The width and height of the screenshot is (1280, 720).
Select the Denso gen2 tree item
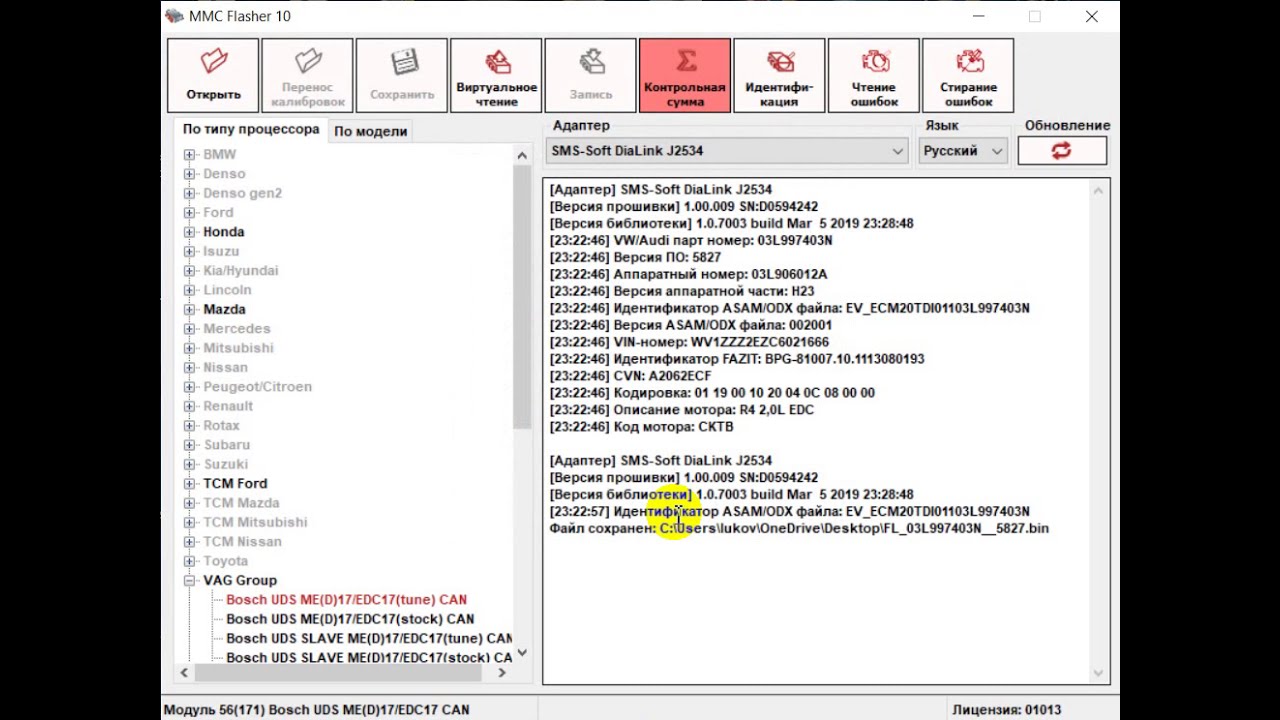(242, 193)
